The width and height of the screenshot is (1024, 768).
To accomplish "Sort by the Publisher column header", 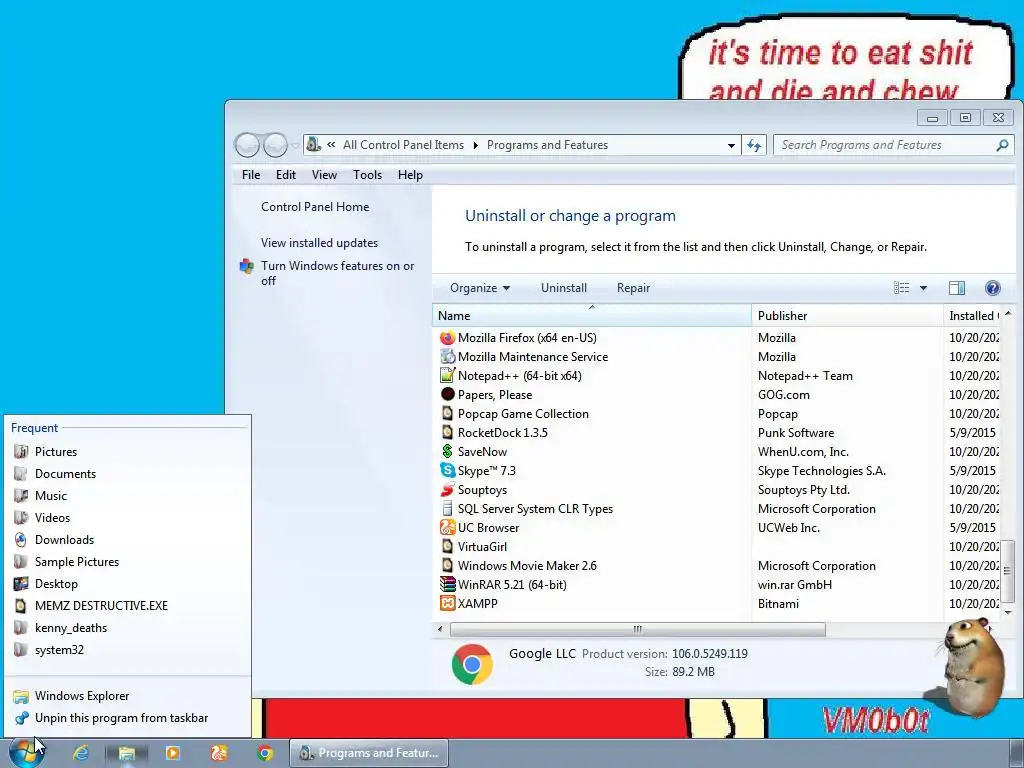I will click(x=847, y=315).
